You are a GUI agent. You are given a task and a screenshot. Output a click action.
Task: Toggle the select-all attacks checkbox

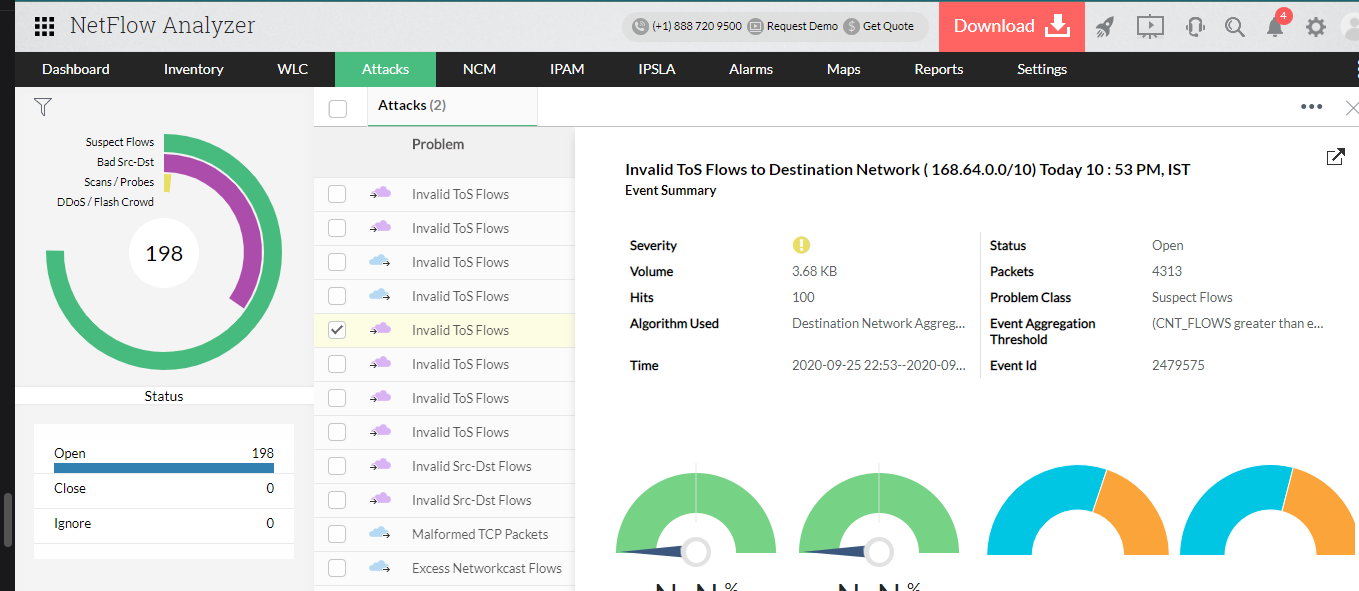pos(338,109)
